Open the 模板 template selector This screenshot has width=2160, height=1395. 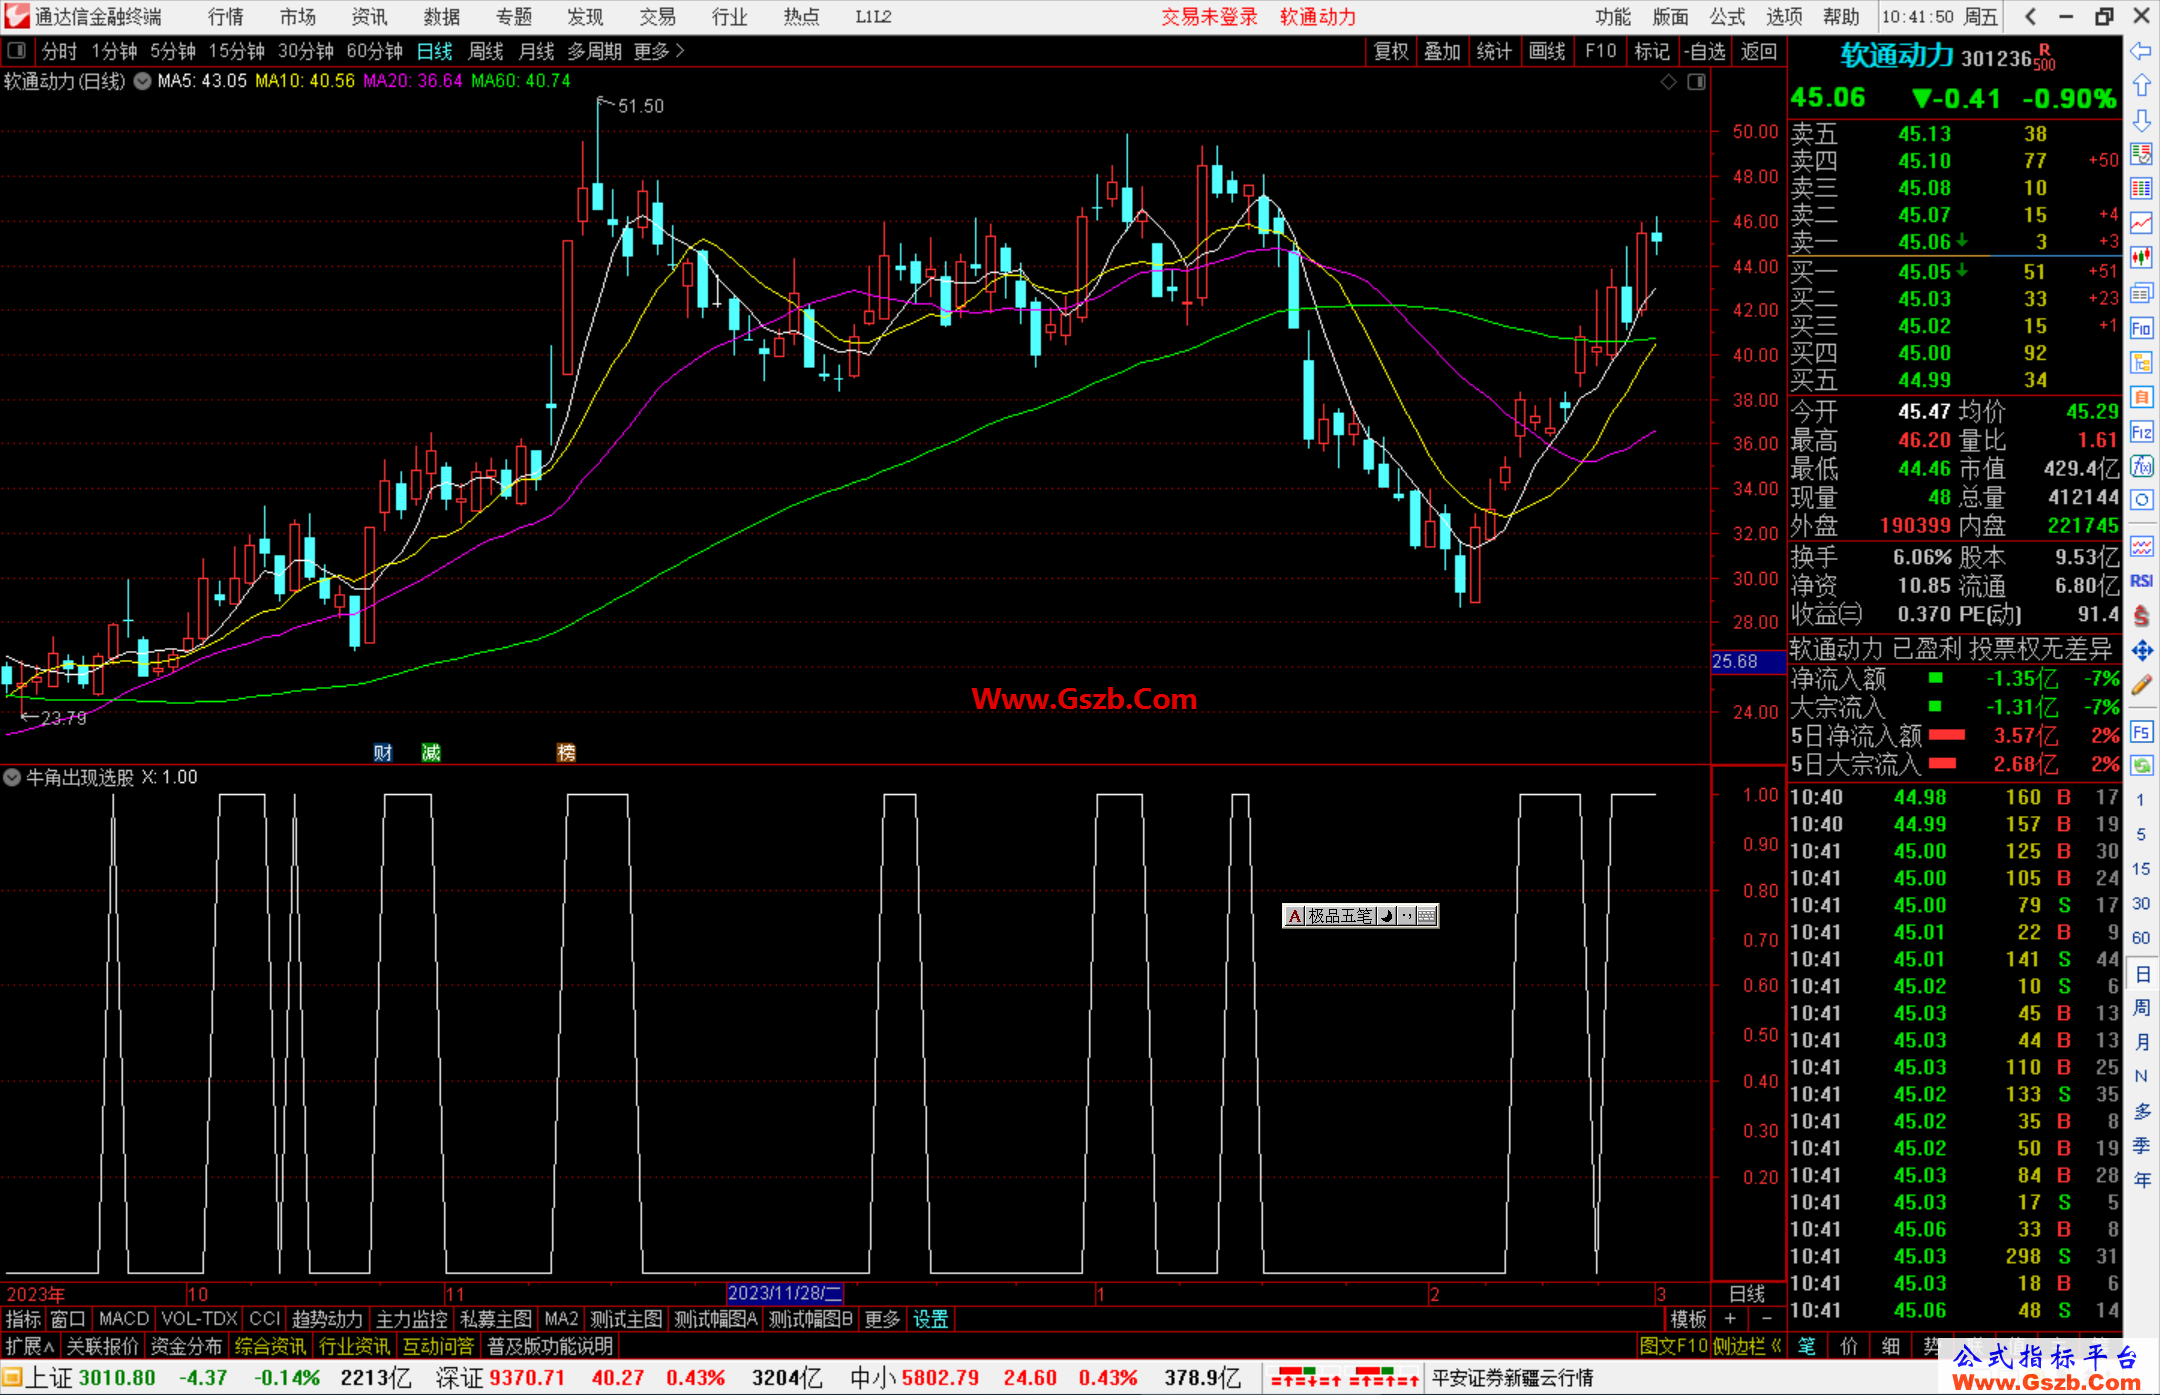coord(1688,1319)
